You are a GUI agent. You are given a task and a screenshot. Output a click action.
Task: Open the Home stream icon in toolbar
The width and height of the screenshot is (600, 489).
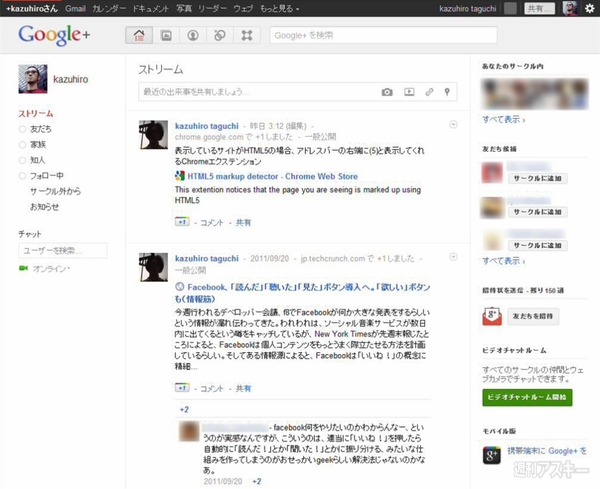point(139,36)
